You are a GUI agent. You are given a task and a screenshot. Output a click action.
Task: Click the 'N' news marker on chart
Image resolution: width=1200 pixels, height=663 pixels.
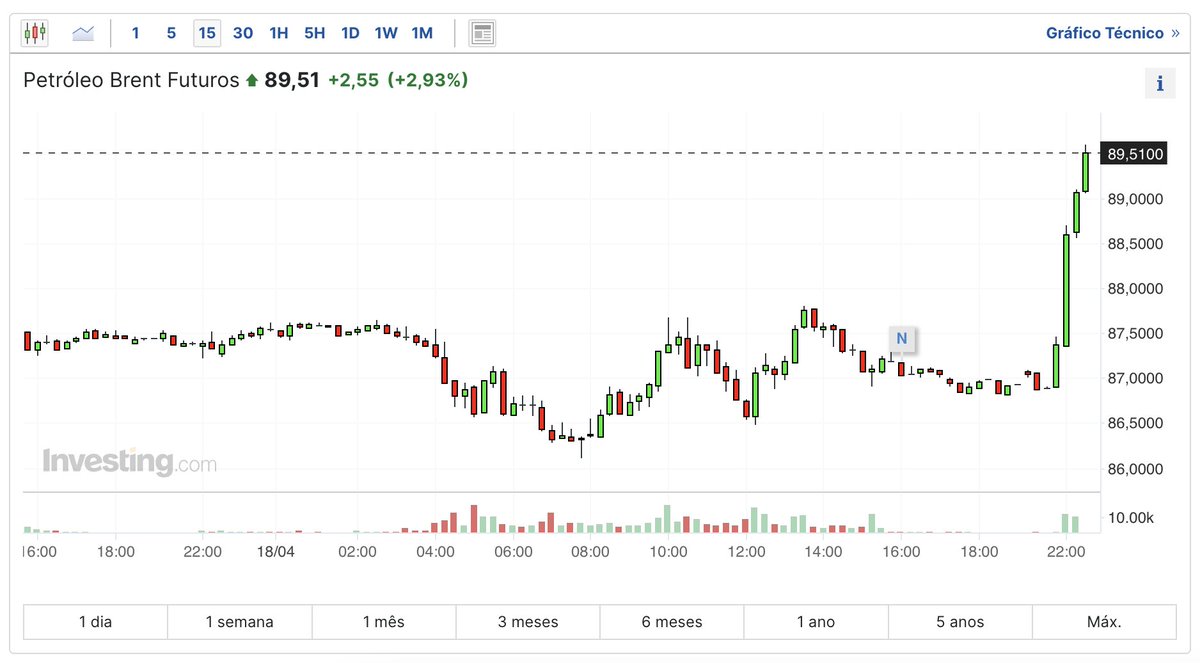coord(901,339)
